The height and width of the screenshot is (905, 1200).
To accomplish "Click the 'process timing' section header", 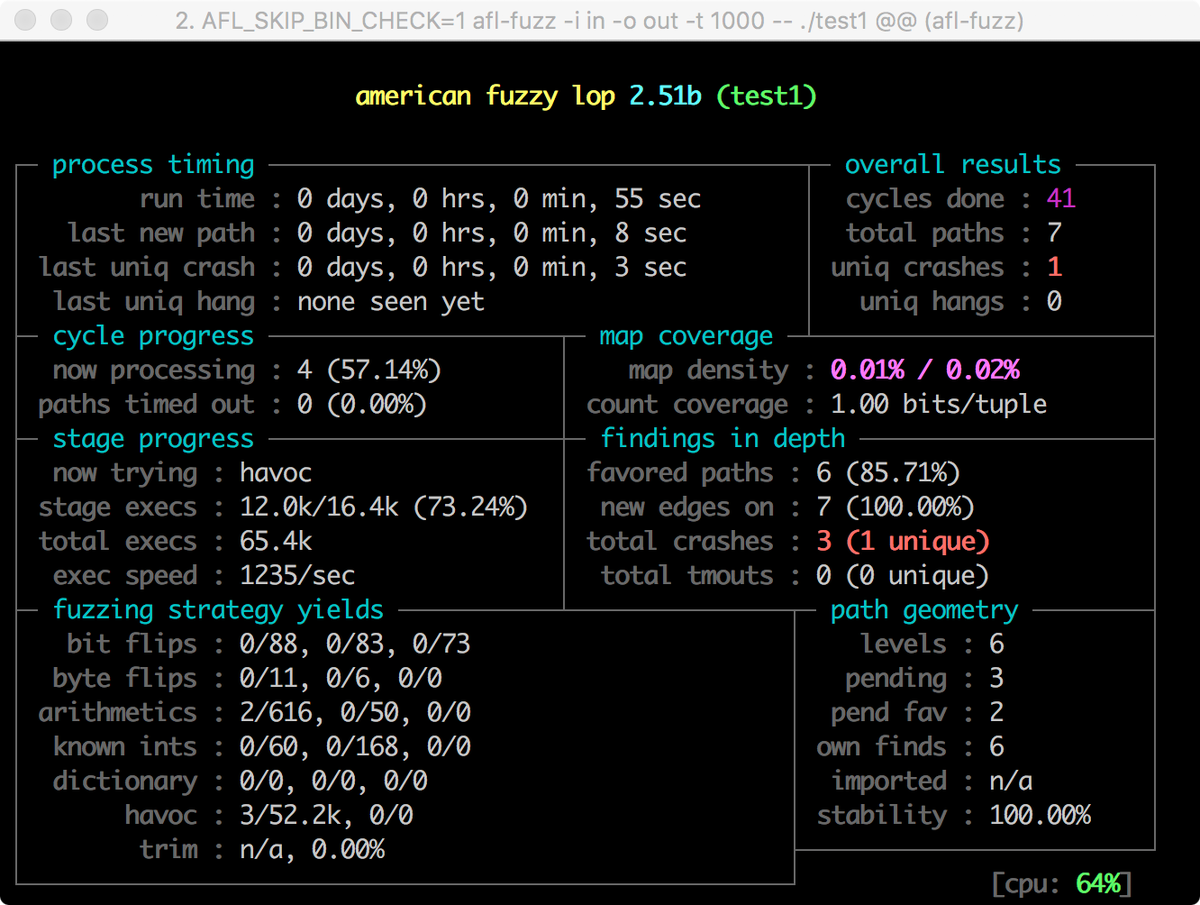I will click(153, 165).
